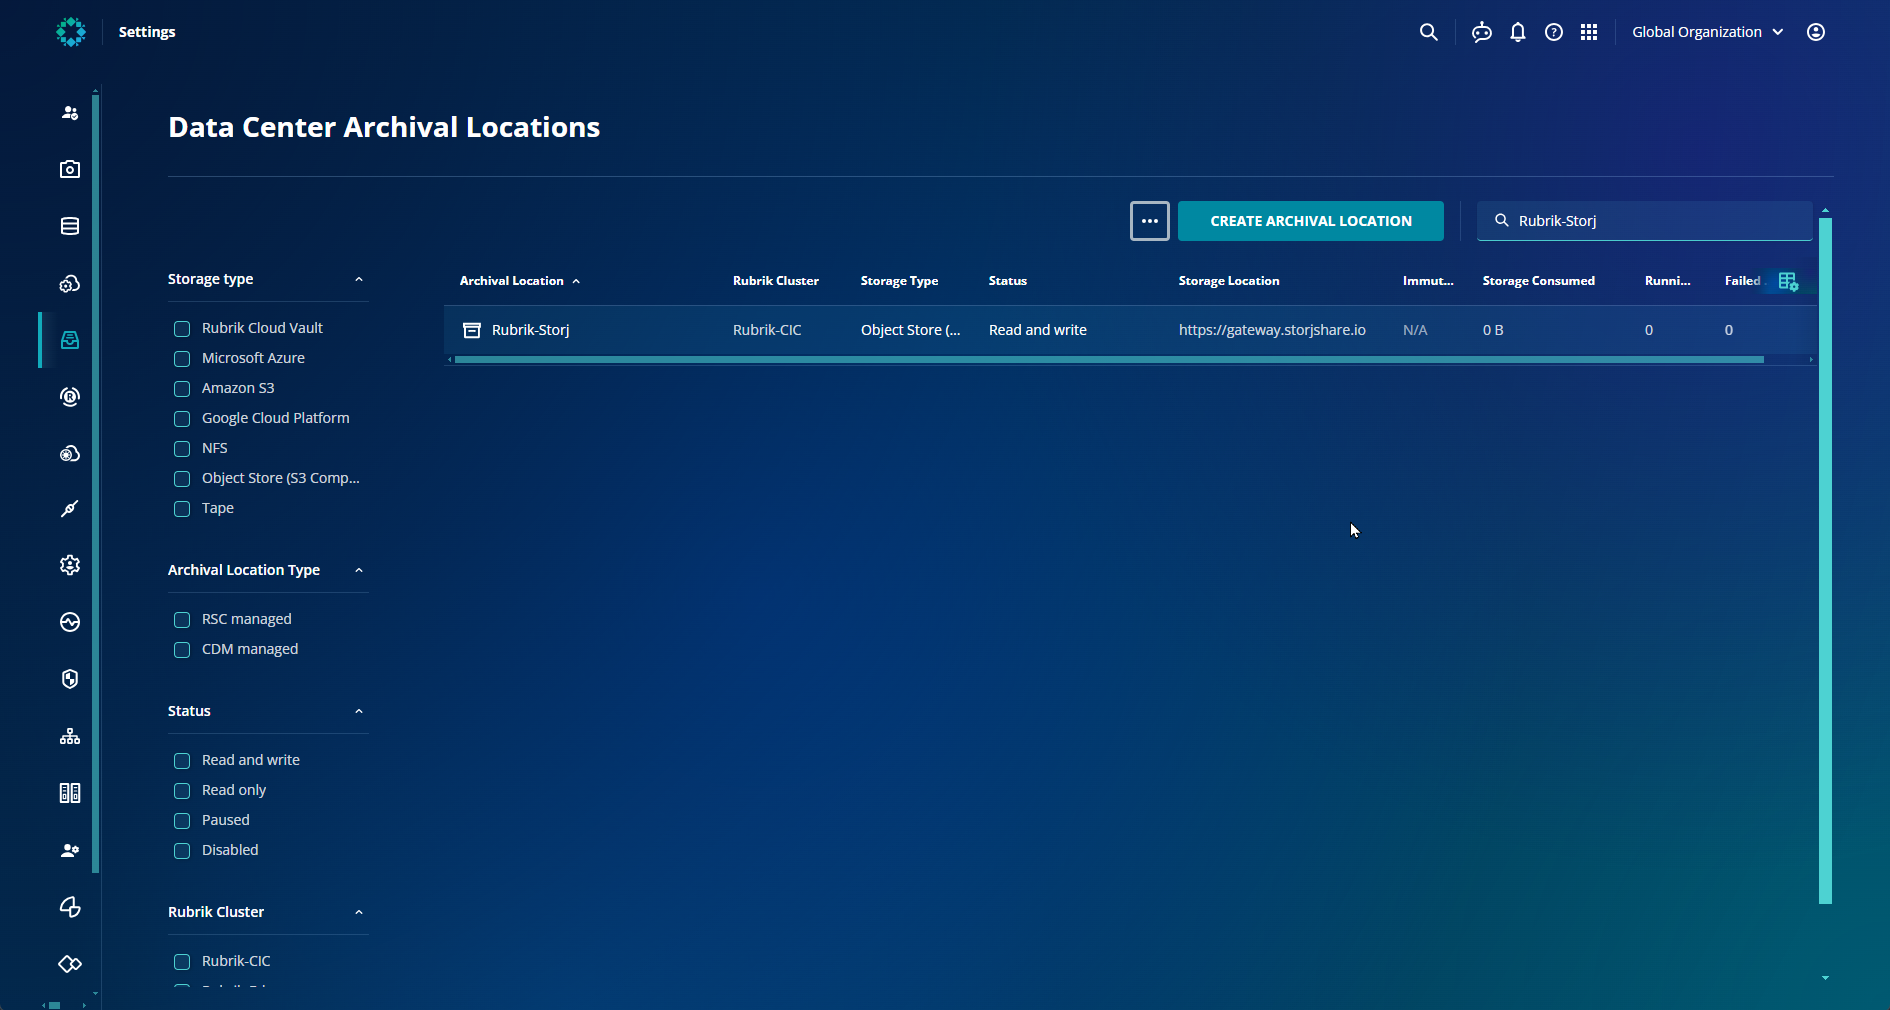Collapse the Status filter section
This screenshot has width=1890, height=1010.
click(x=359, y=711)
